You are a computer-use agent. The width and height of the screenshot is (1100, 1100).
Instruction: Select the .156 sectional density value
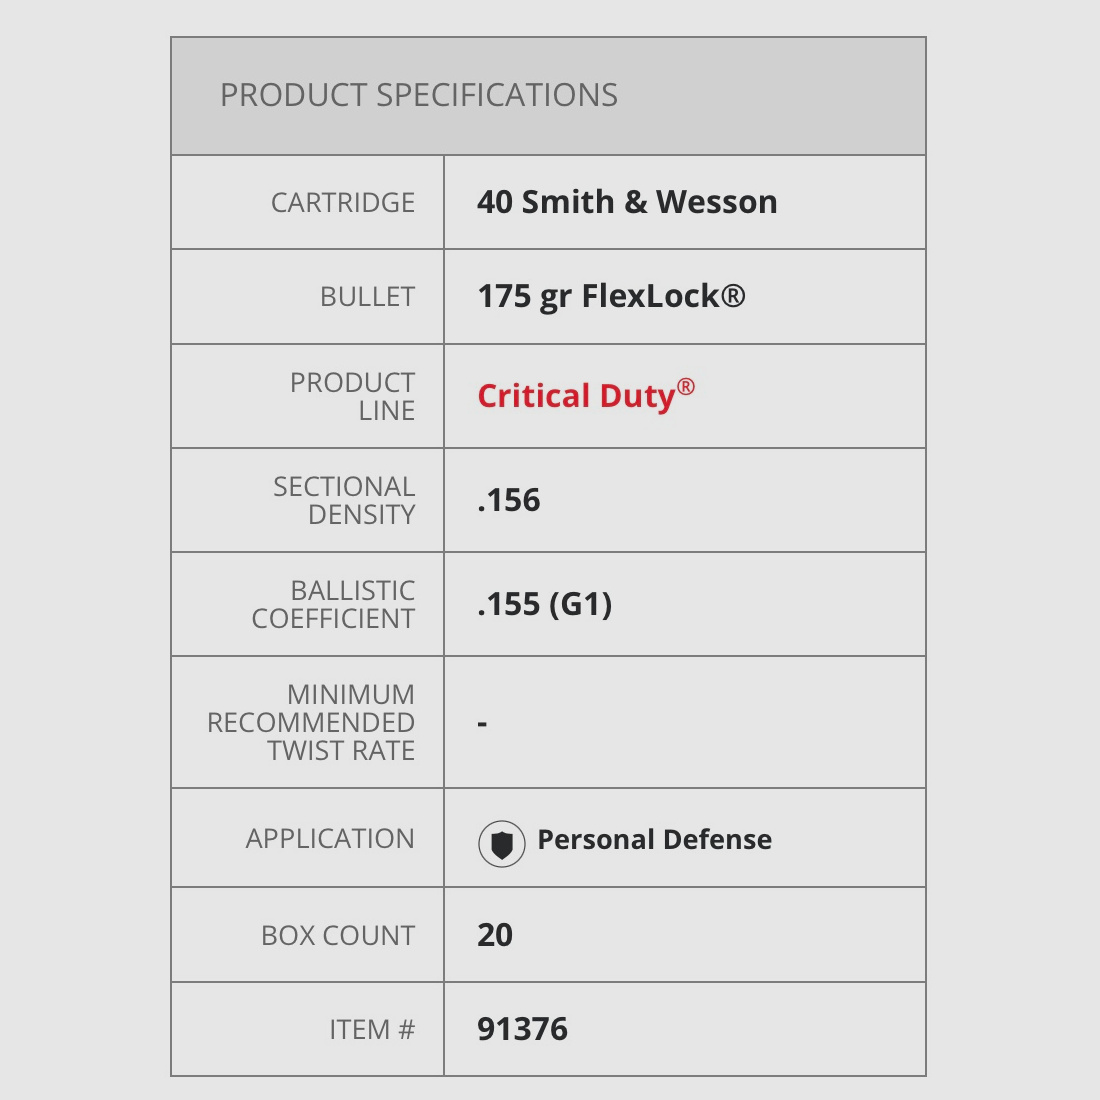(509, 500)
